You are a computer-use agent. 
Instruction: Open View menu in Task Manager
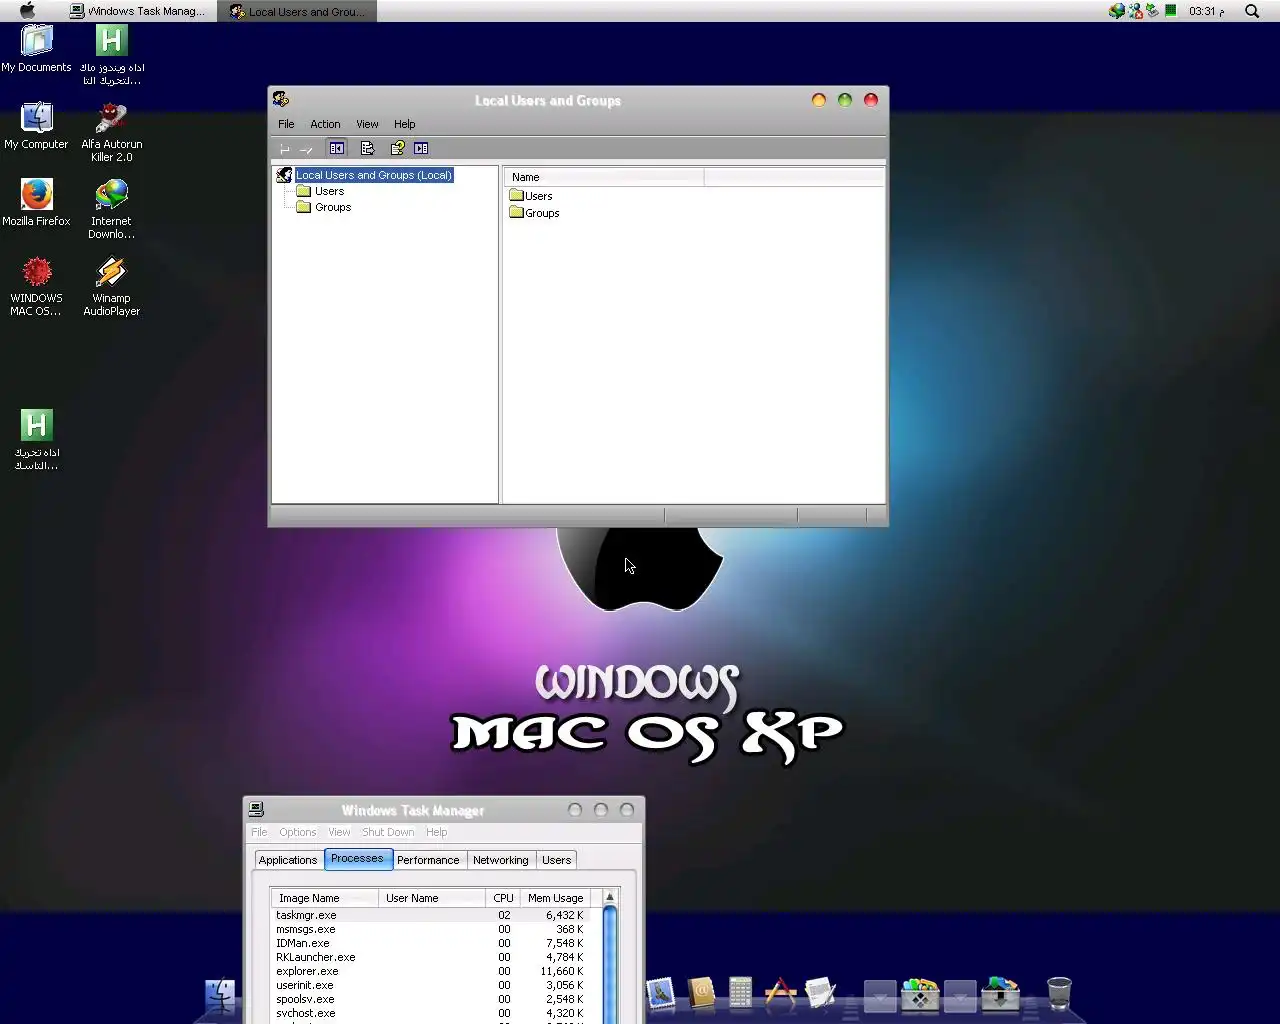340,832
